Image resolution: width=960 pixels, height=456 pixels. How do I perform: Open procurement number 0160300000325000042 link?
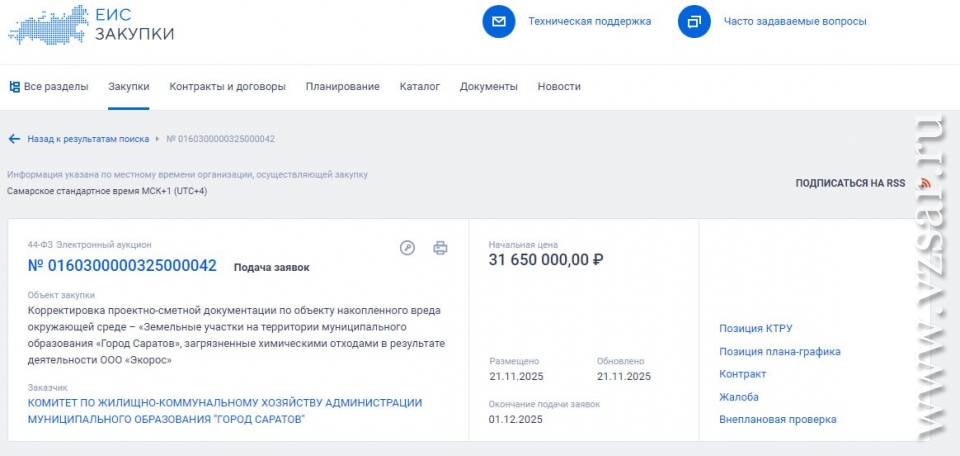[122, 266]
